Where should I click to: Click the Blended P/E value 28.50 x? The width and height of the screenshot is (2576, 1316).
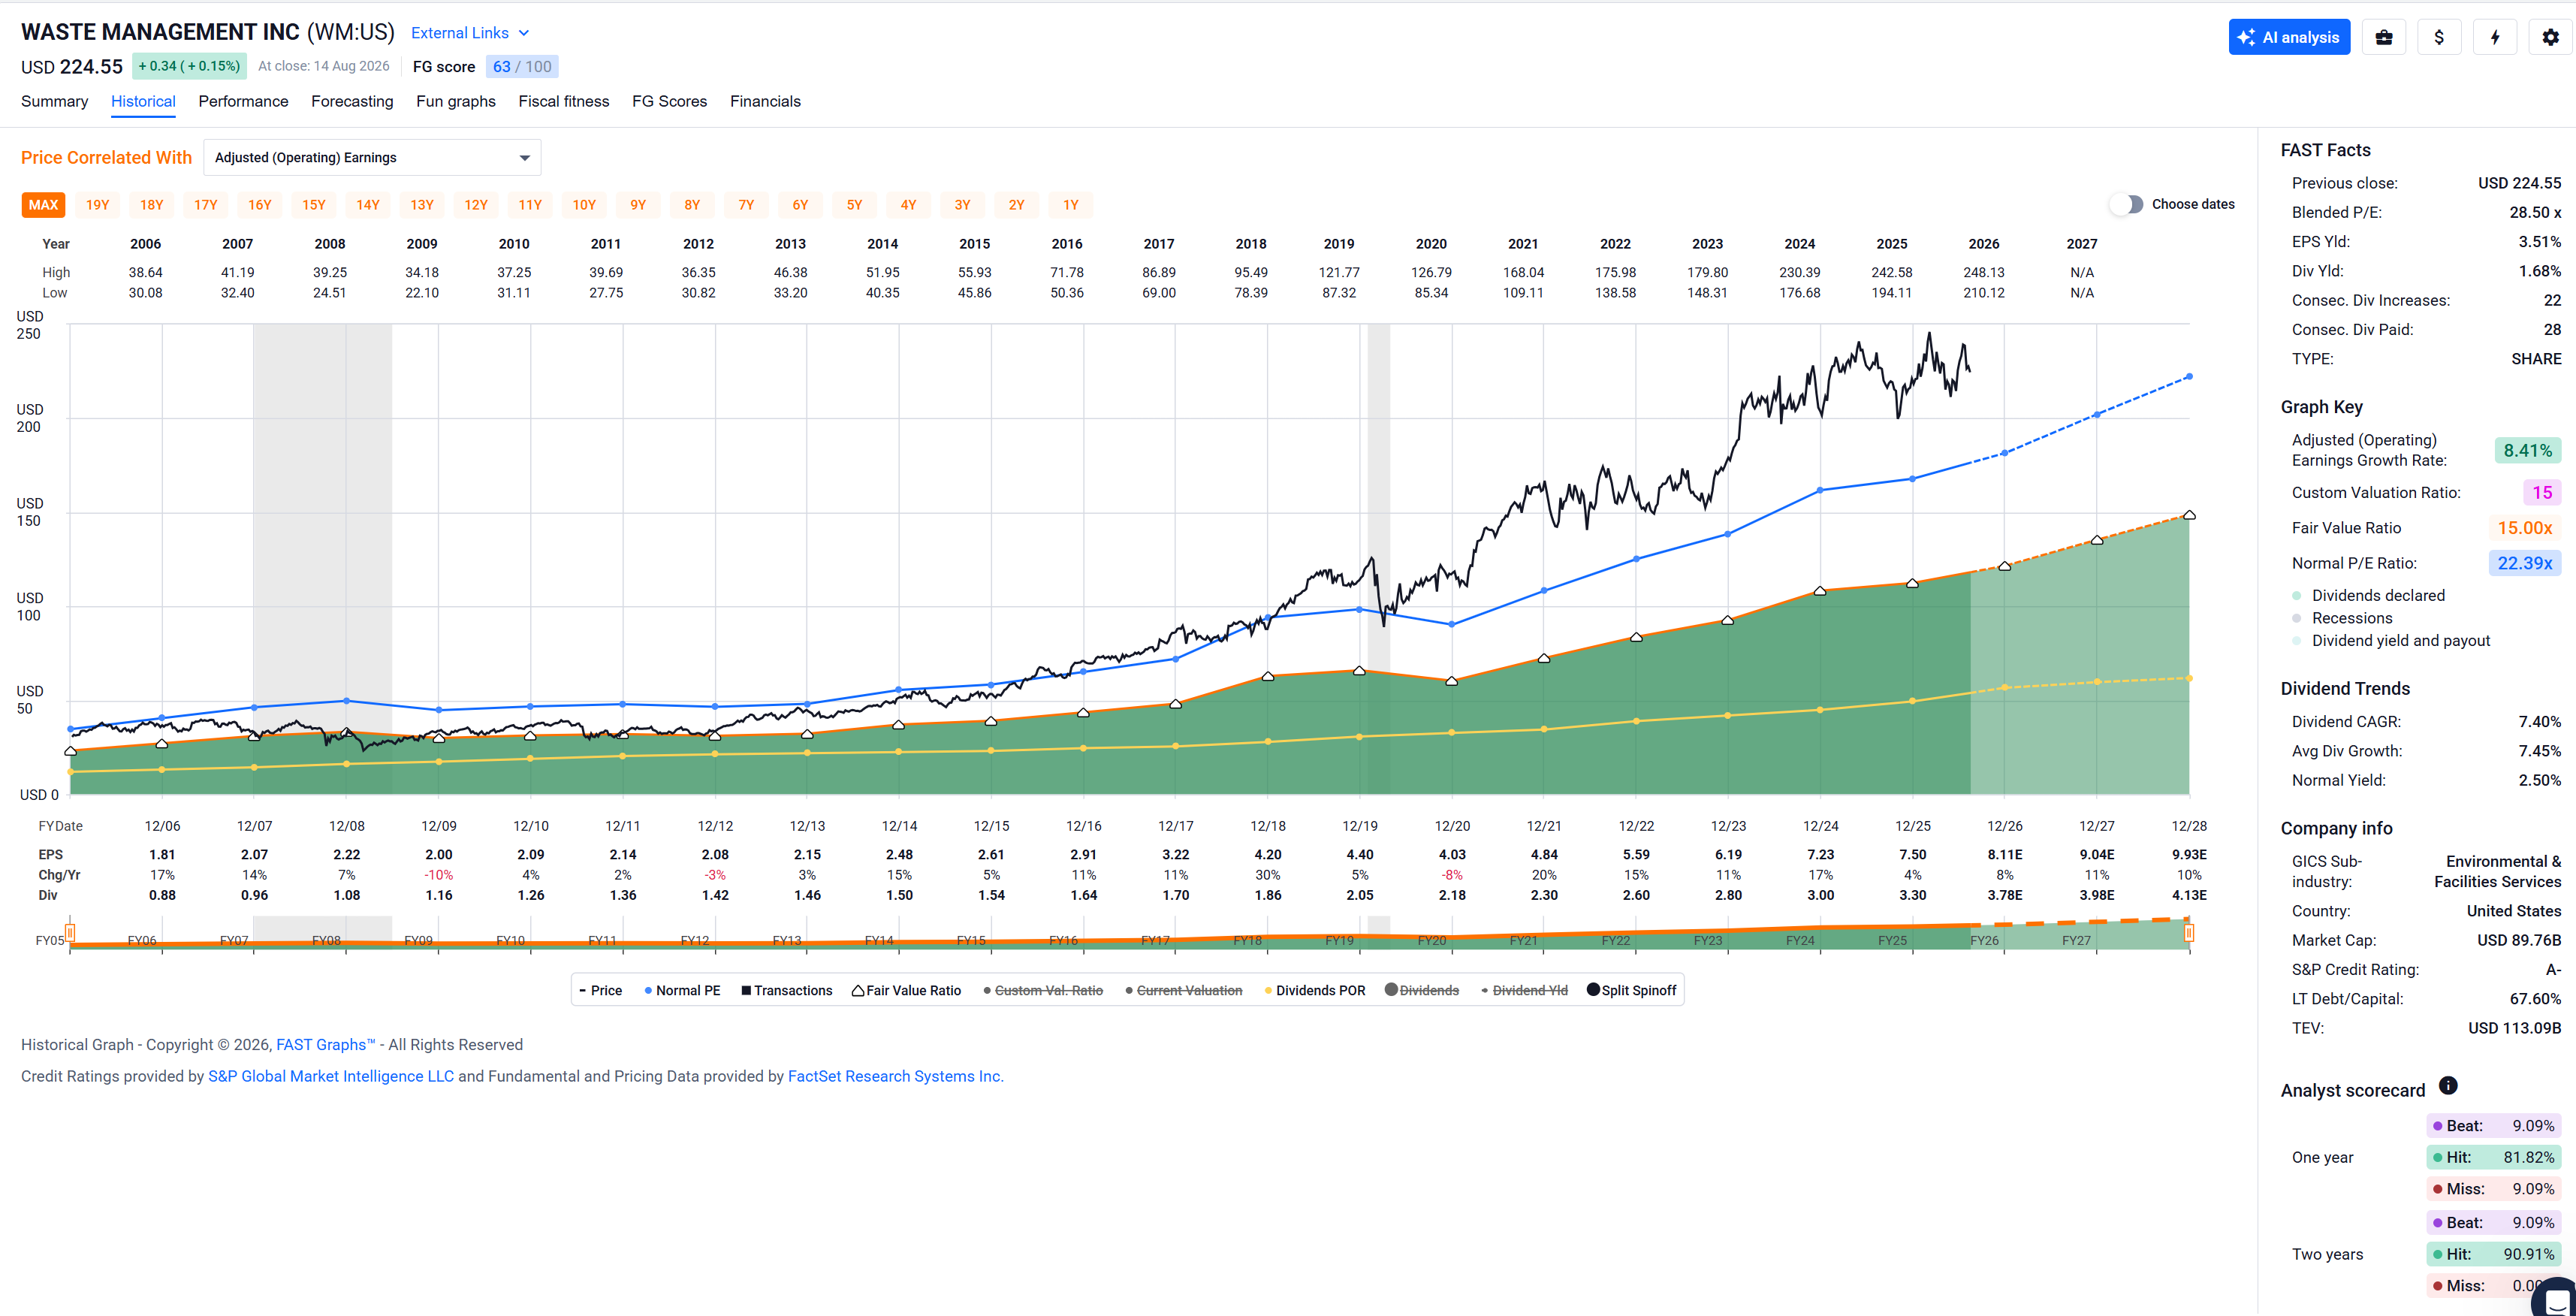point(2535,212)
